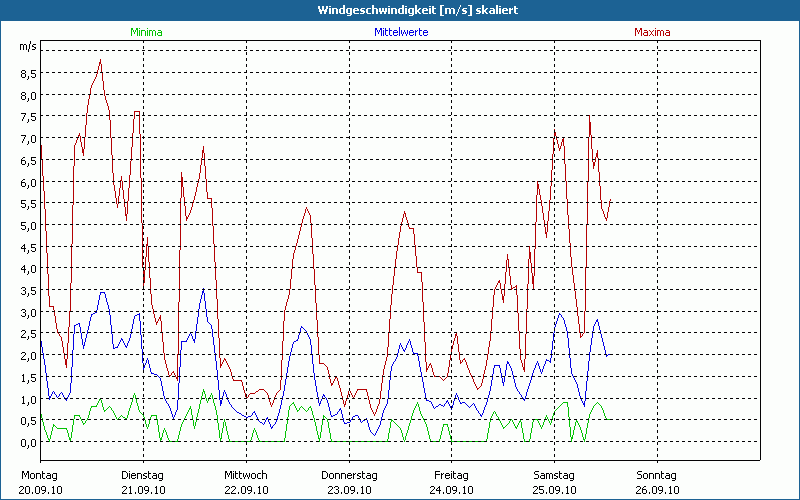Screen dimensions: 800x500
Task: Click the 2,5 y-axis value
Action: tap(29, 334)
